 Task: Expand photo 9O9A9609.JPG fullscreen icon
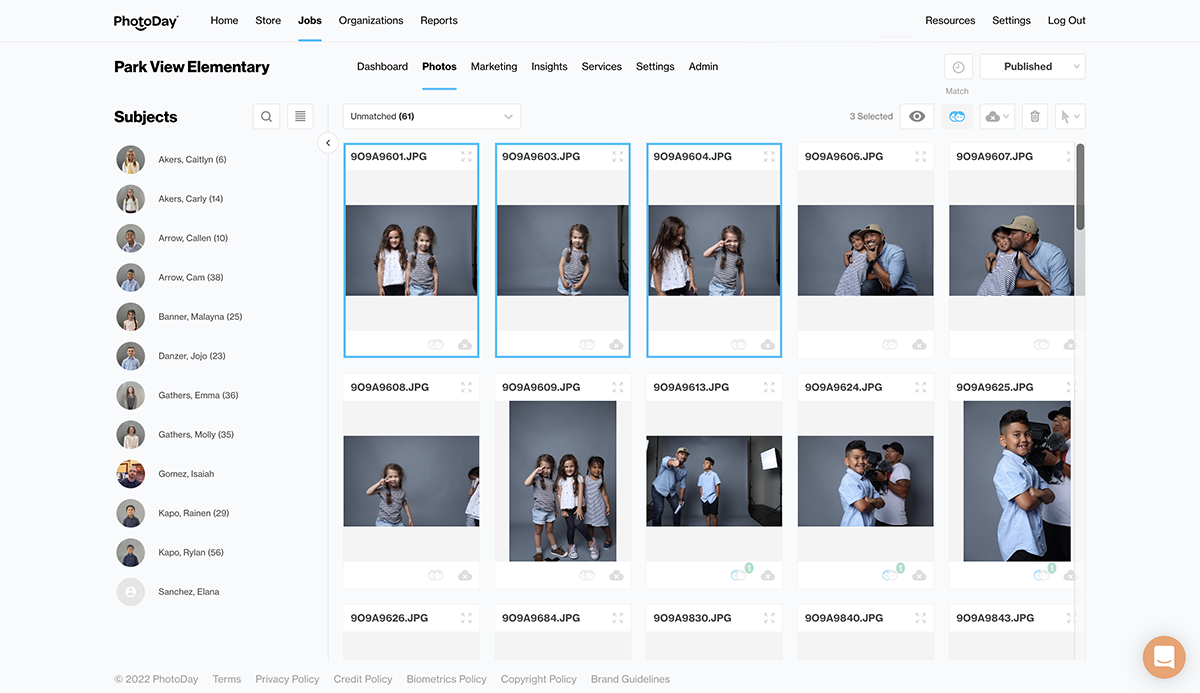617,387
